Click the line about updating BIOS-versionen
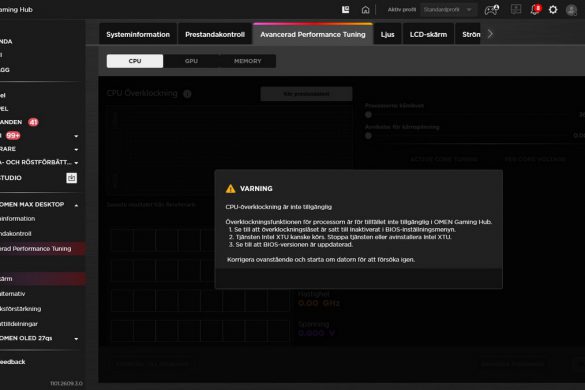 (x=291, y=244)
